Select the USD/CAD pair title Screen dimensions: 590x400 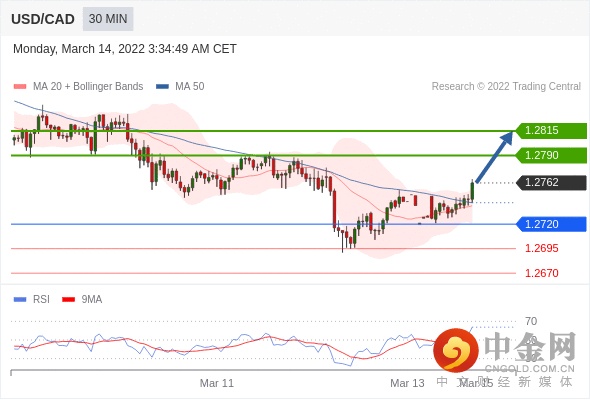pos(43,19)
